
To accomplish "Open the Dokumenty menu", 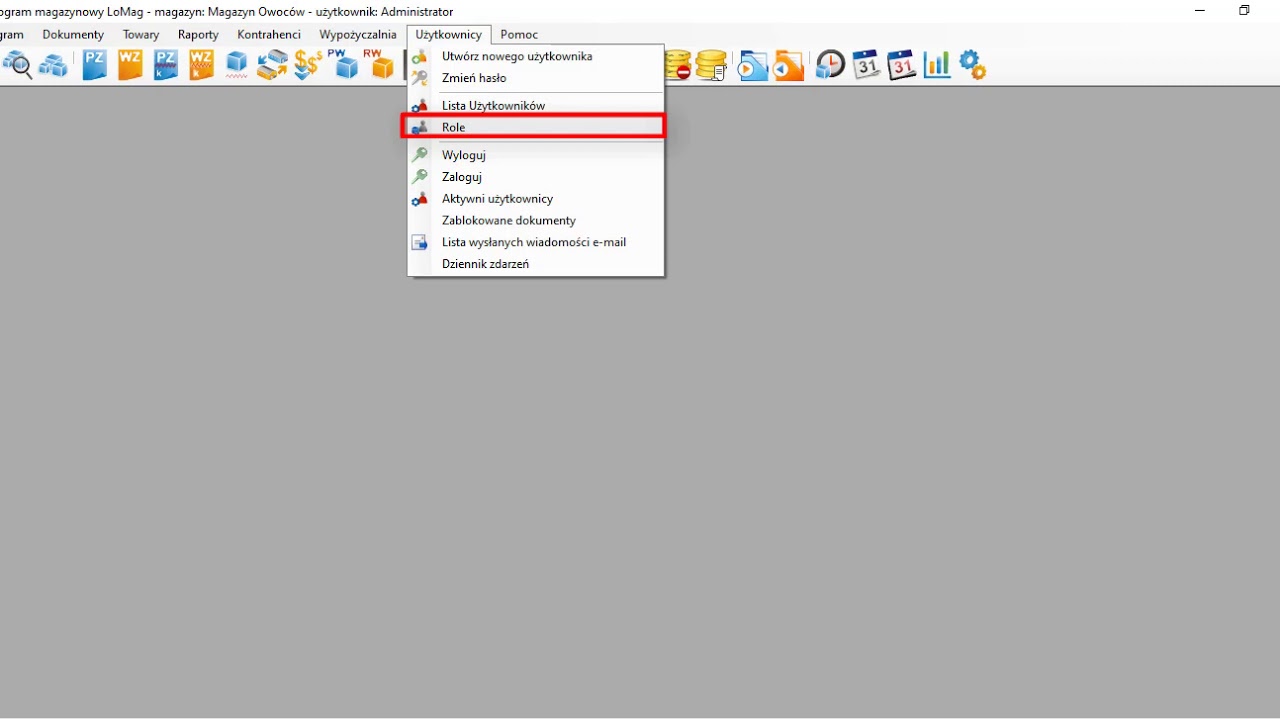I will (x=73, y=34).
